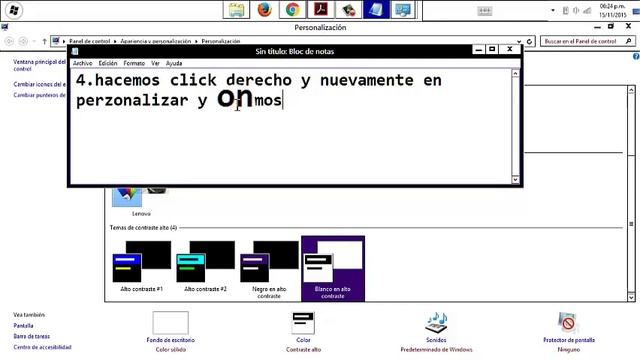Click the Personalización window title bar icon
640x360 pixels.
5,27
